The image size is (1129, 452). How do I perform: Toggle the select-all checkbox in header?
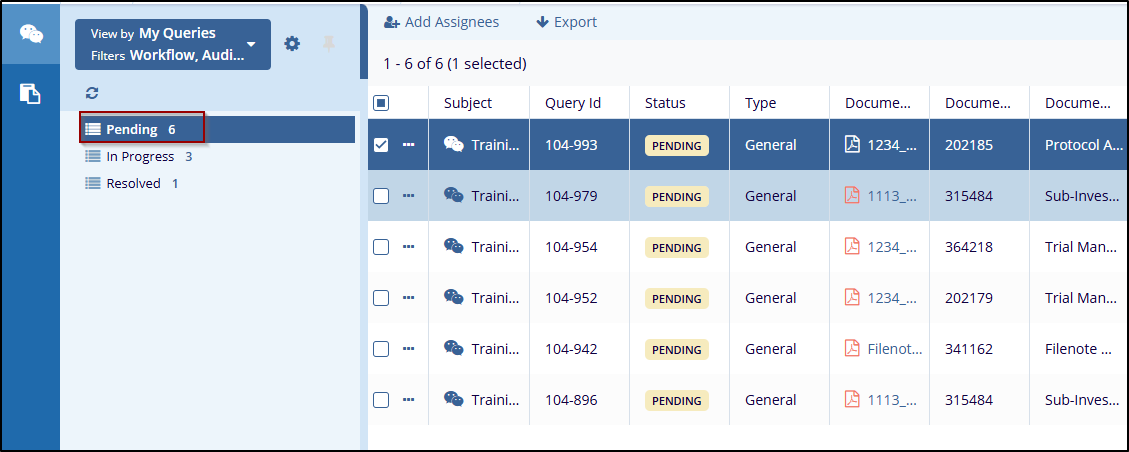[381, 103]
